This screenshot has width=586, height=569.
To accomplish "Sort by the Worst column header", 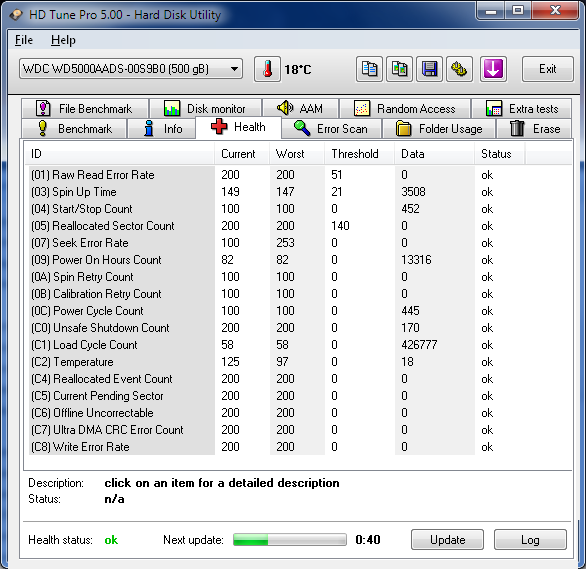I will (x=297, y=154).
